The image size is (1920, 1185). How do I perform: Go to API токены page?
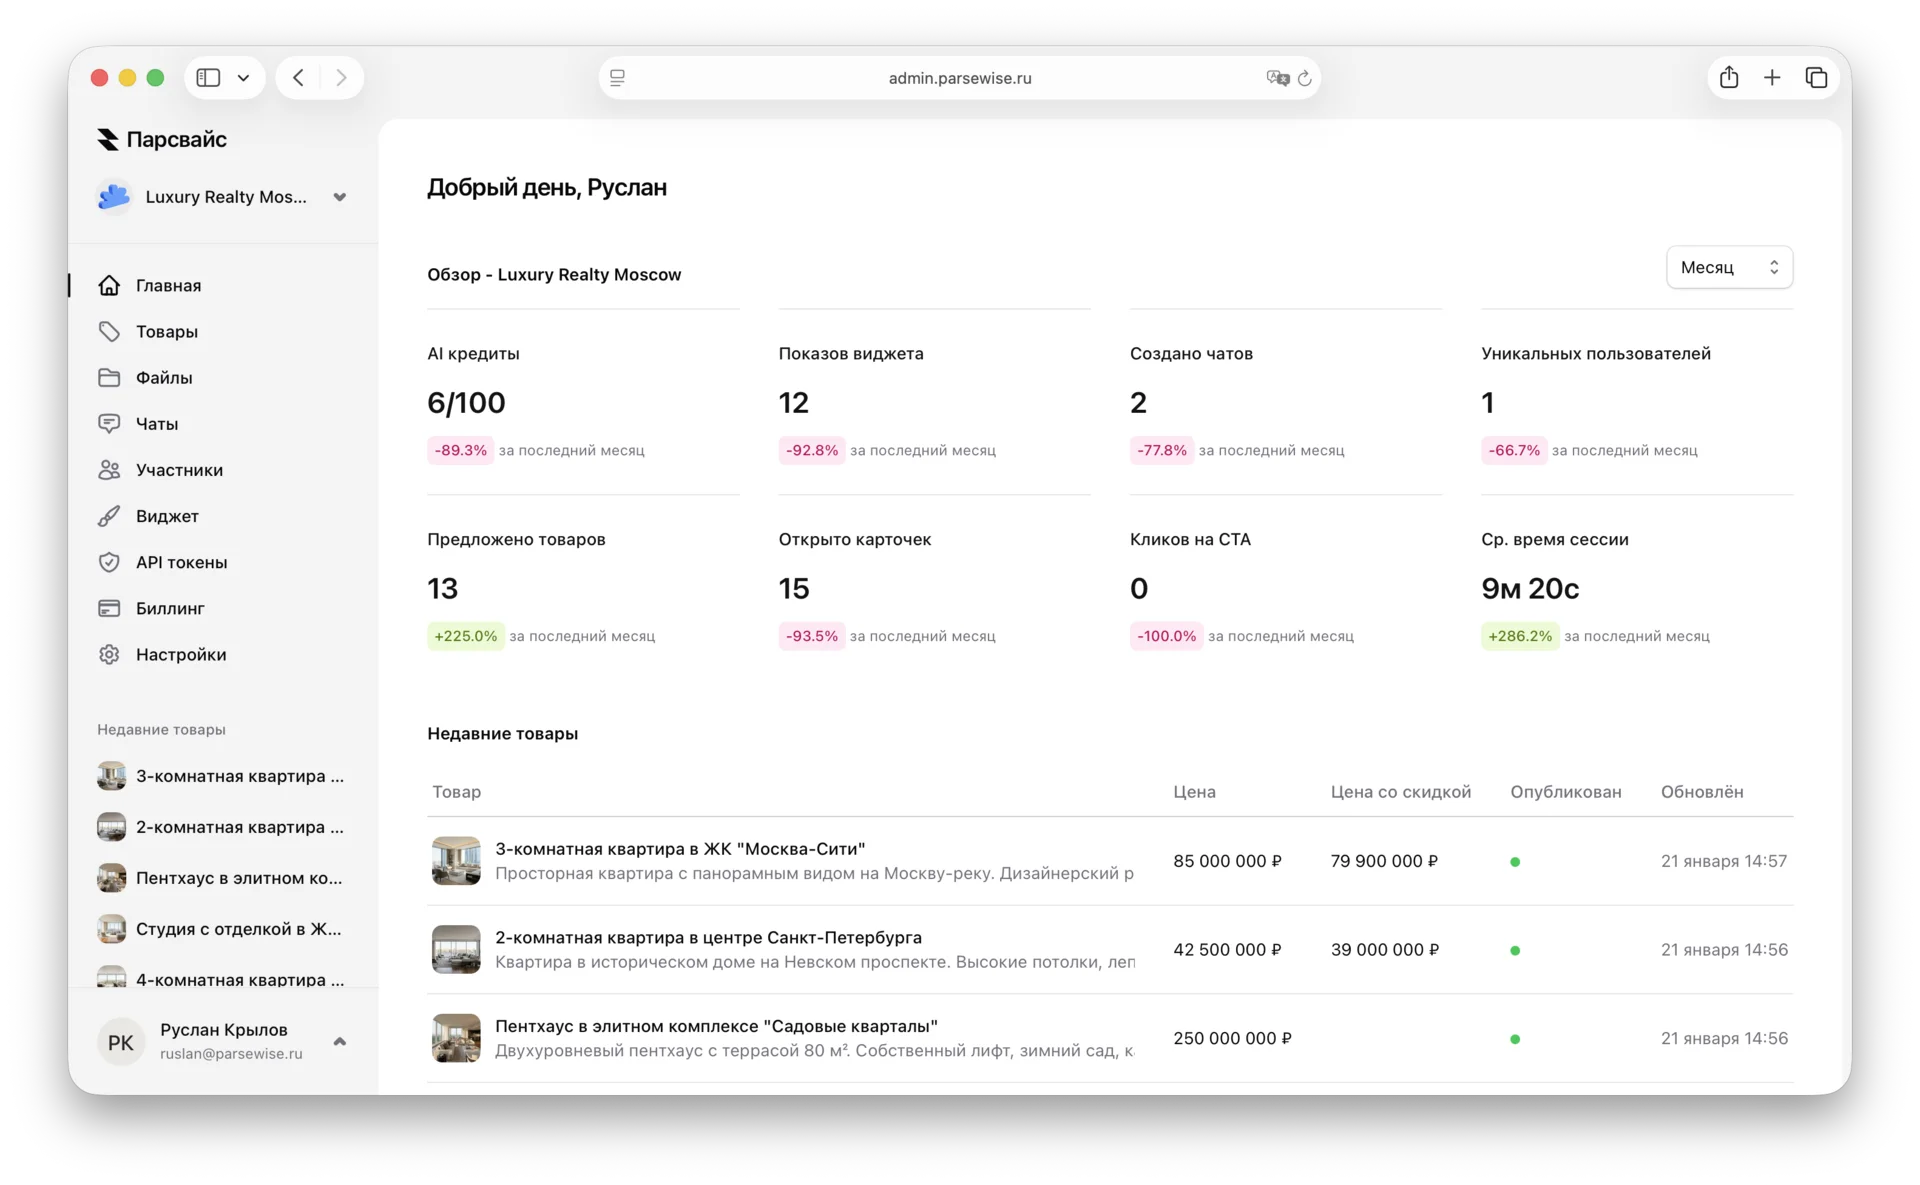coord(181,562)
